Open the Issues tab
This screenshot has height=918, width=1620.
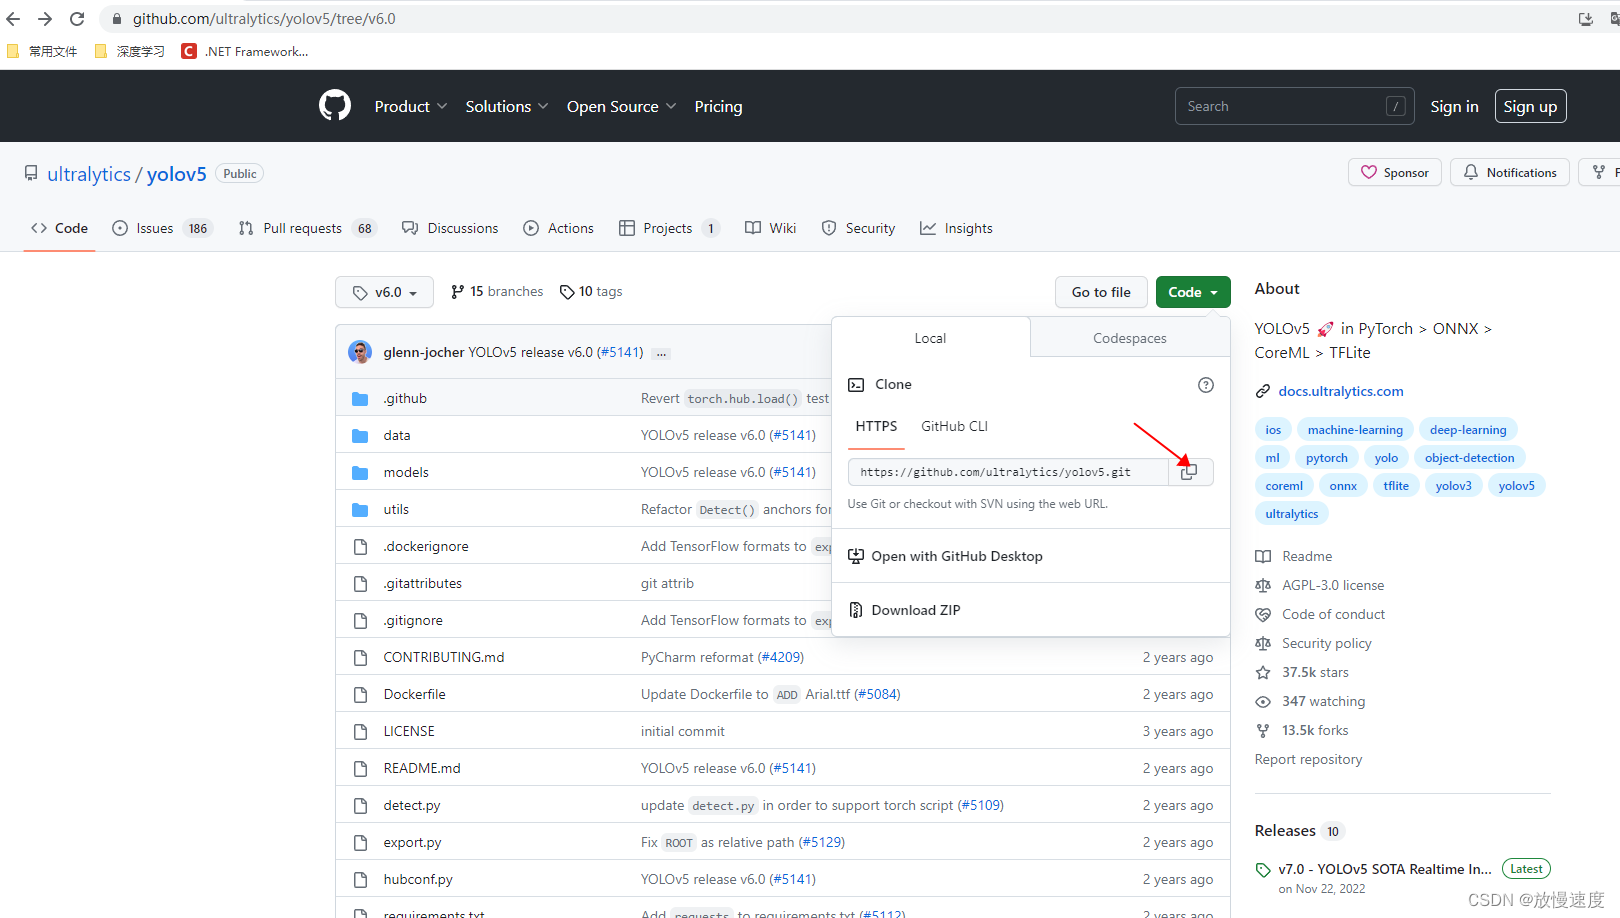(x=162, y=228)
